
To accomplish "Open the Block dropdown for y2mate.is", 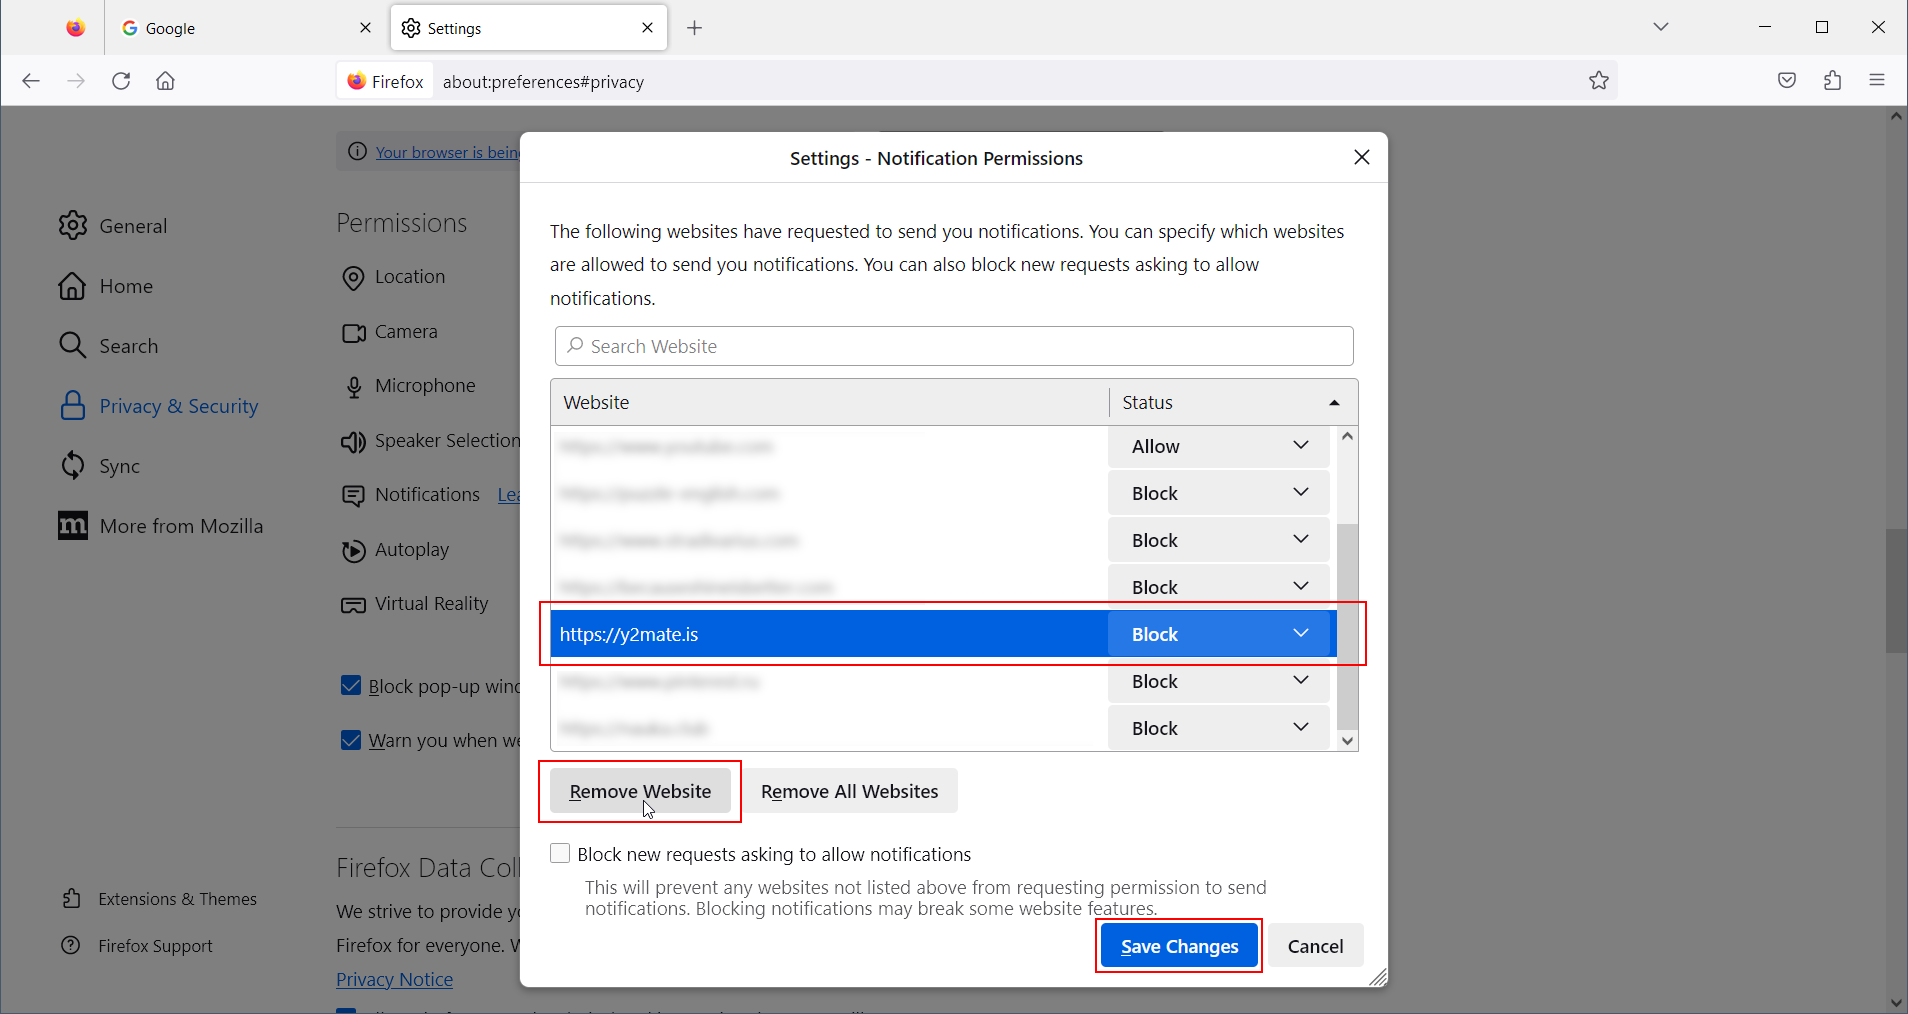I will (x=1299, y=633).
